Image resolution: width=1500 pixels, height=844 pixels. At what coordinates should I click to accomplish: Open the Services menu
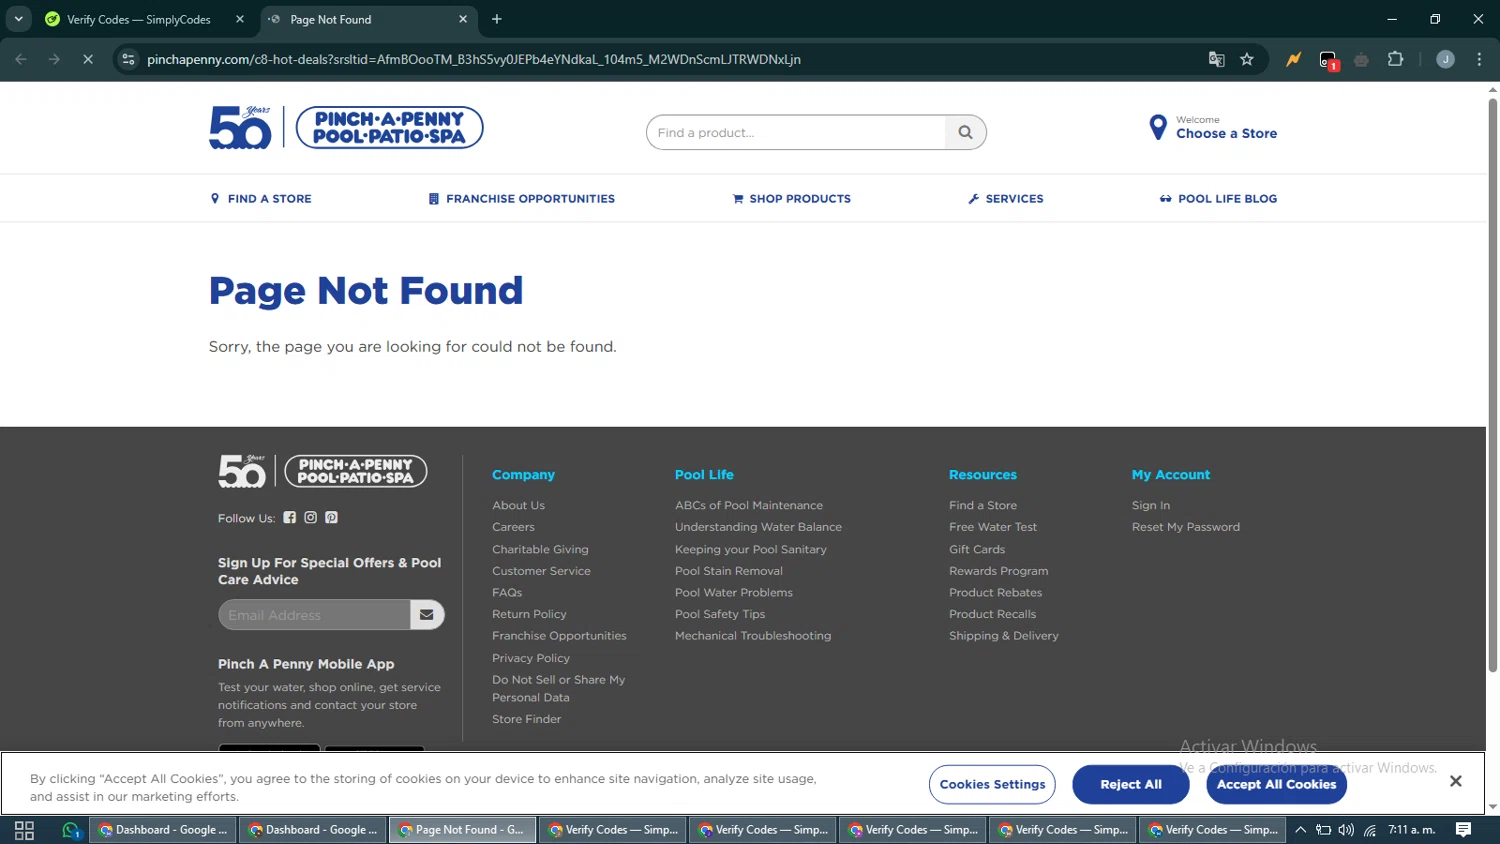(1006, 199)
